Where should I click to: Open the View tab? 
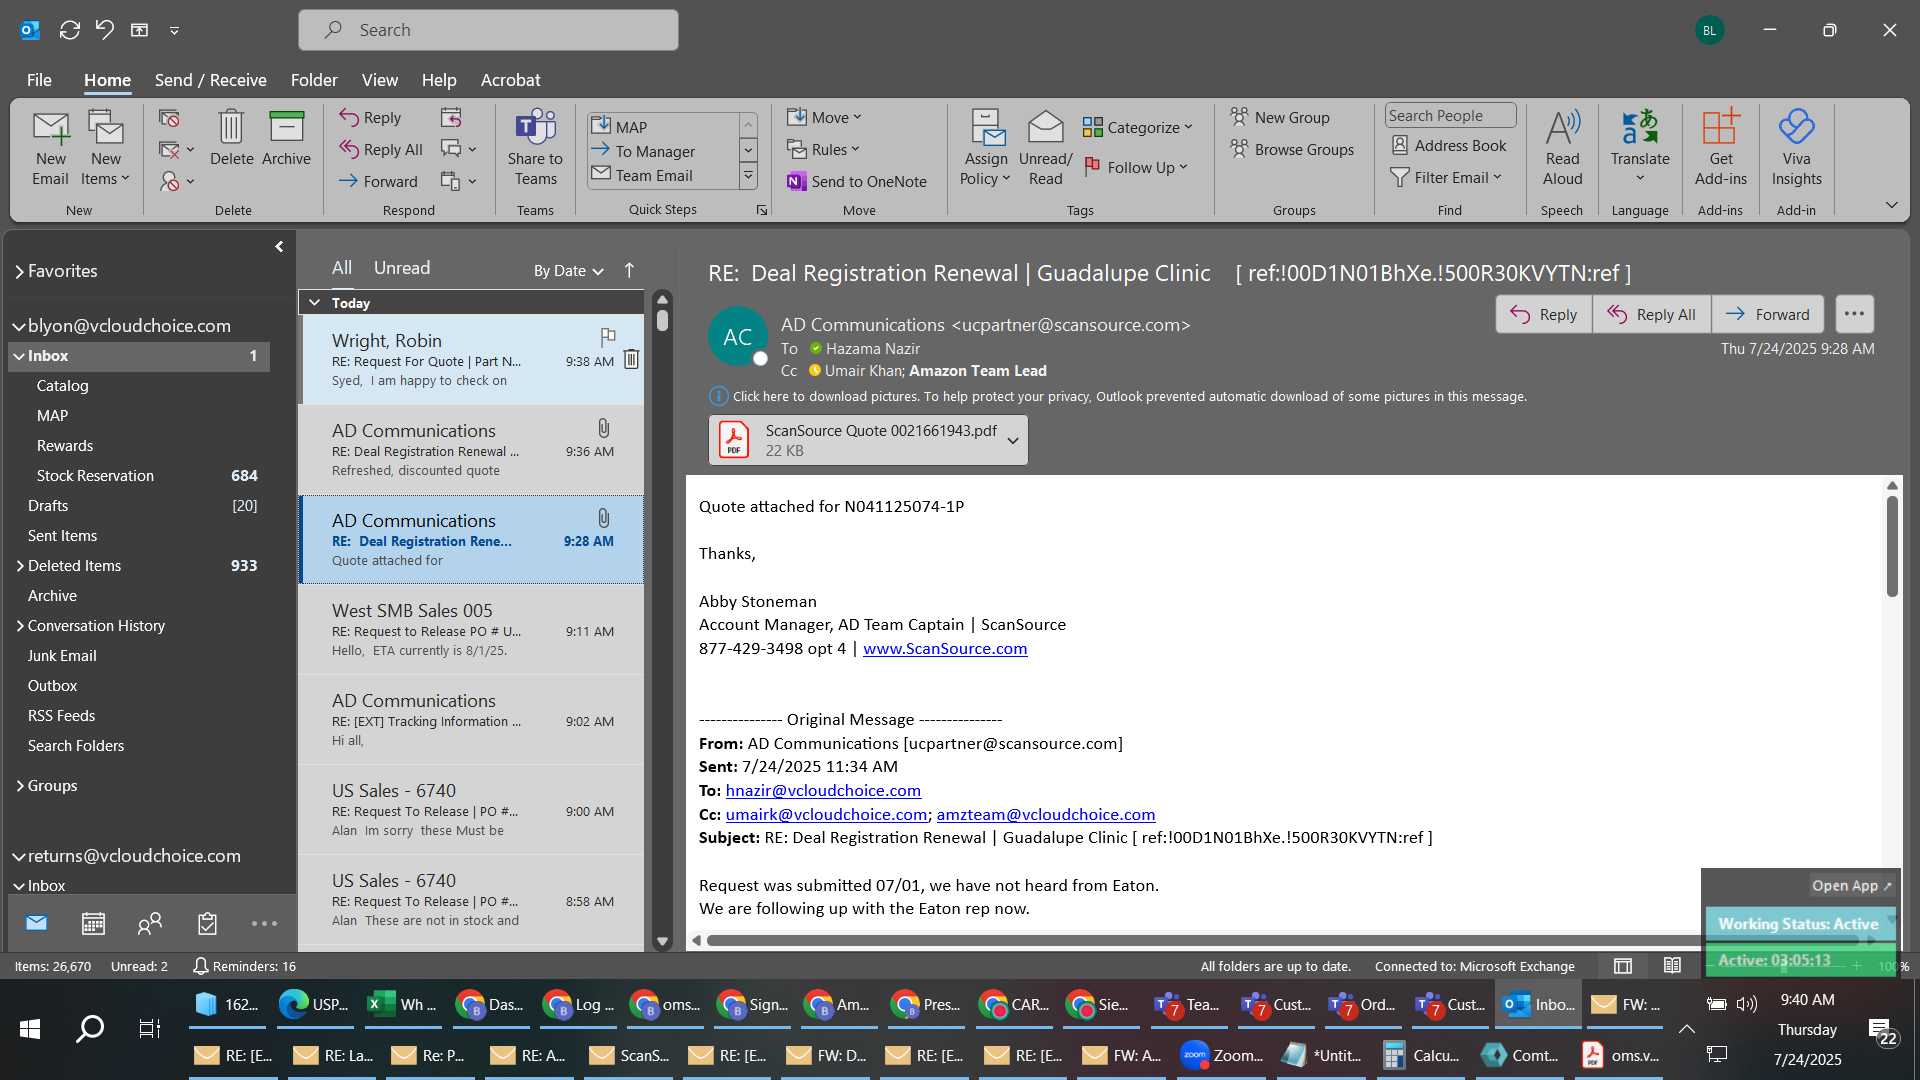[x=379, y=80]
